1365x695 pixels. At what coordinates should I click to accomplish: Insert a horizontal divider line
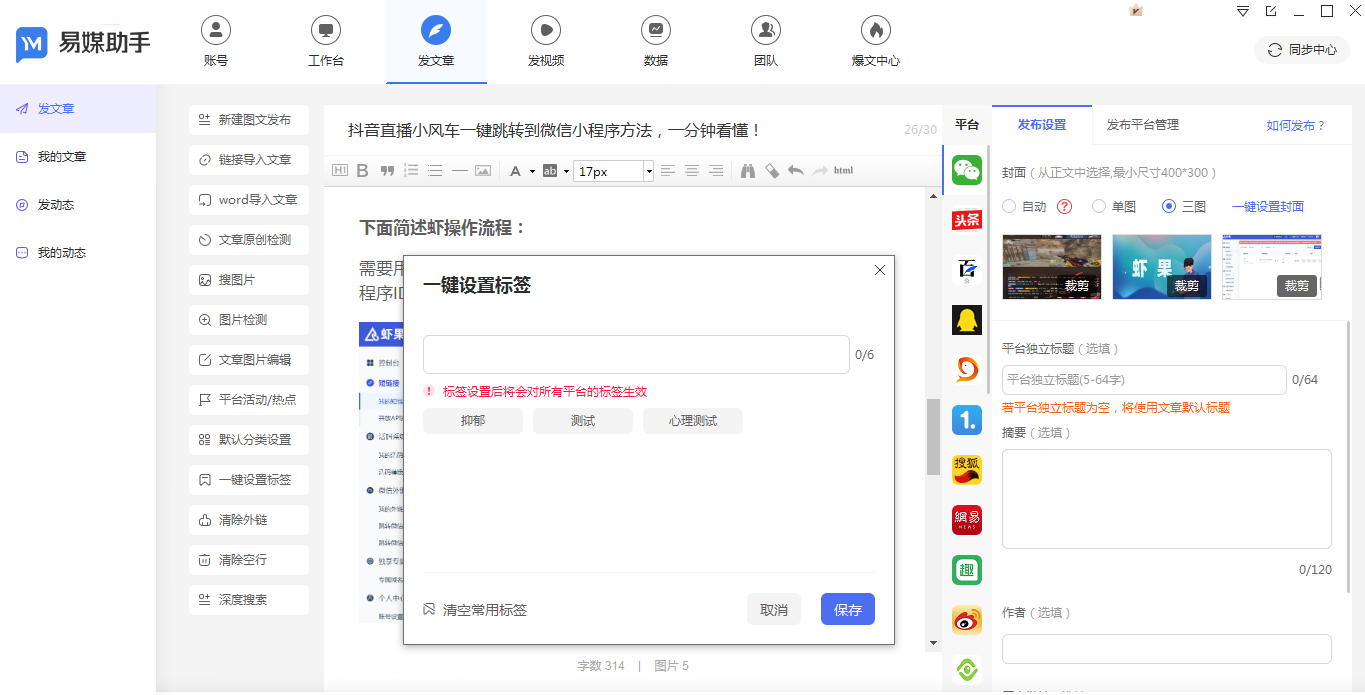[459, 171]
